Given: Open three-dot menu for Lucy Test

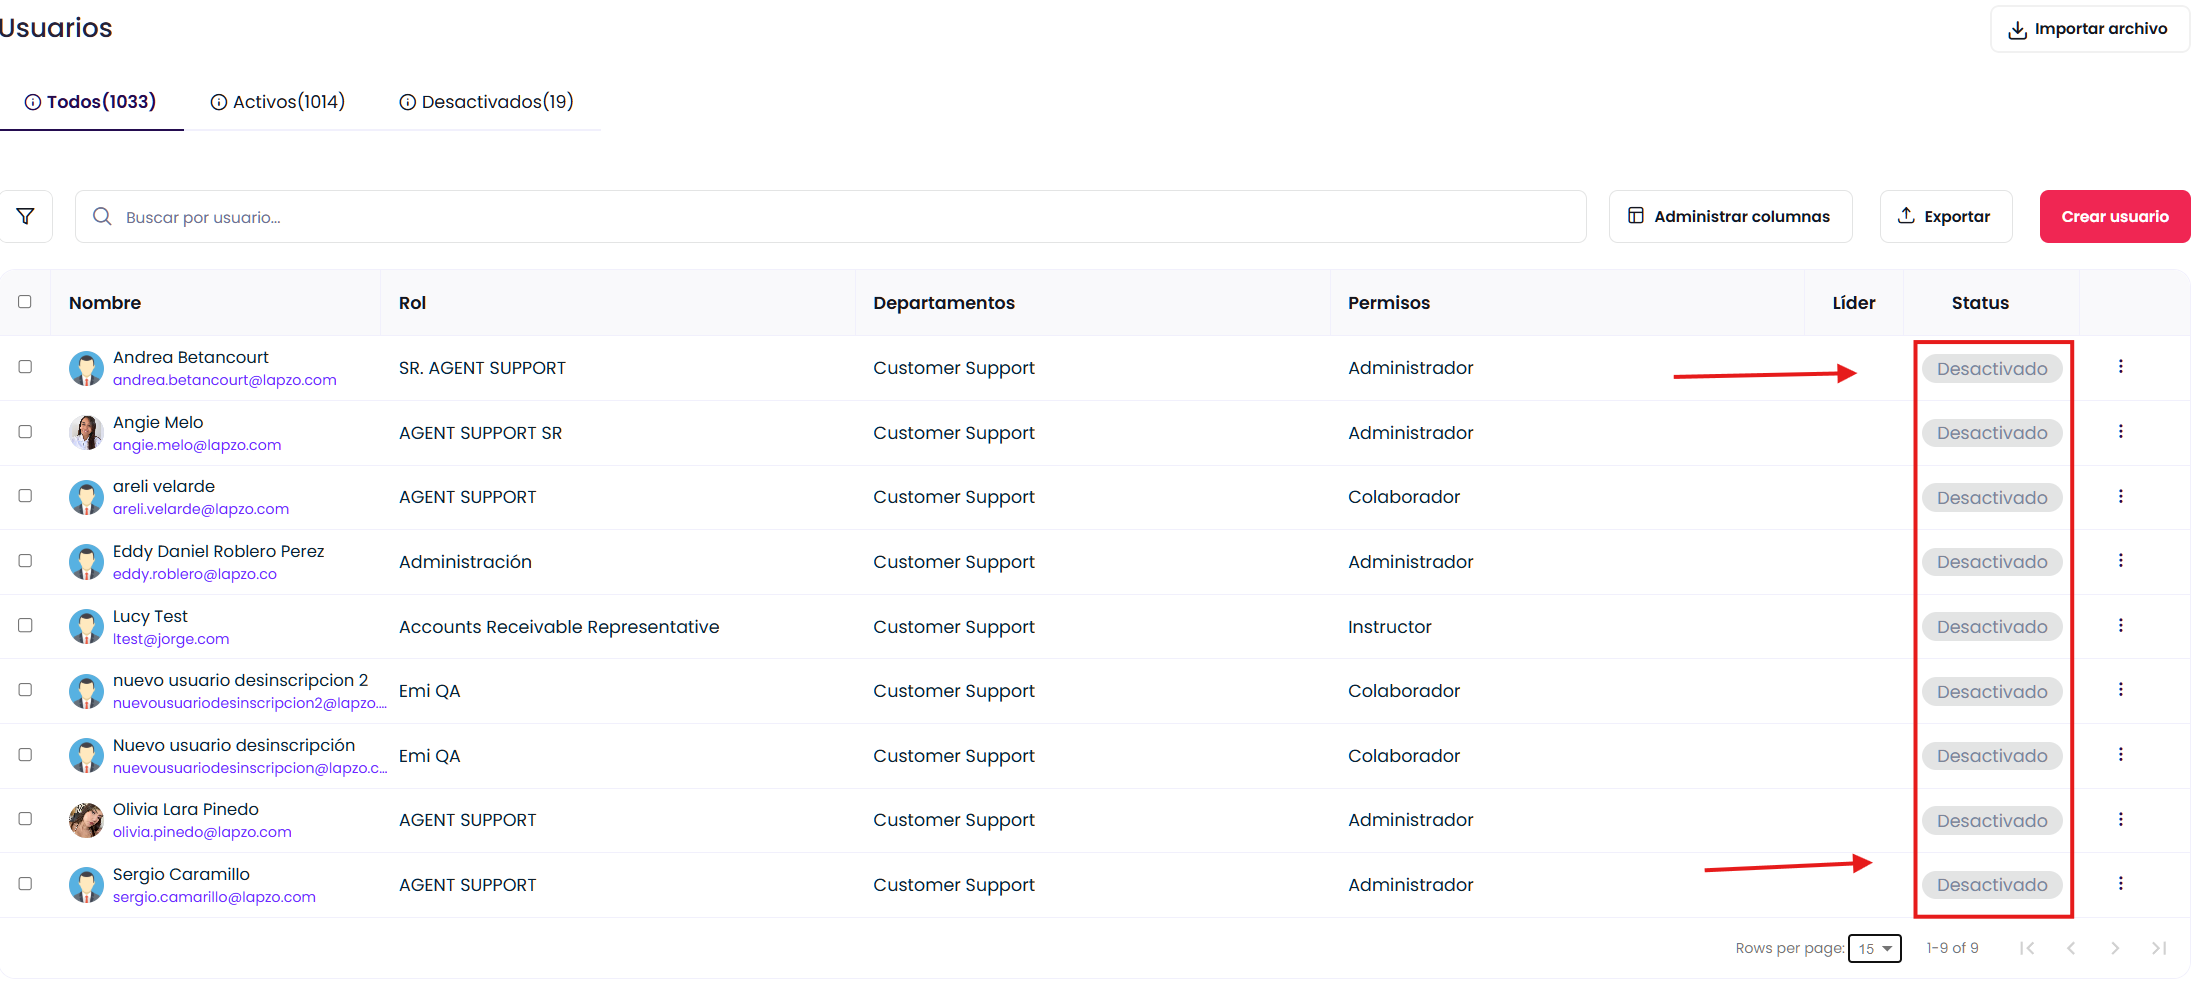Looking at the screenshot, I should coord(2120,626).
